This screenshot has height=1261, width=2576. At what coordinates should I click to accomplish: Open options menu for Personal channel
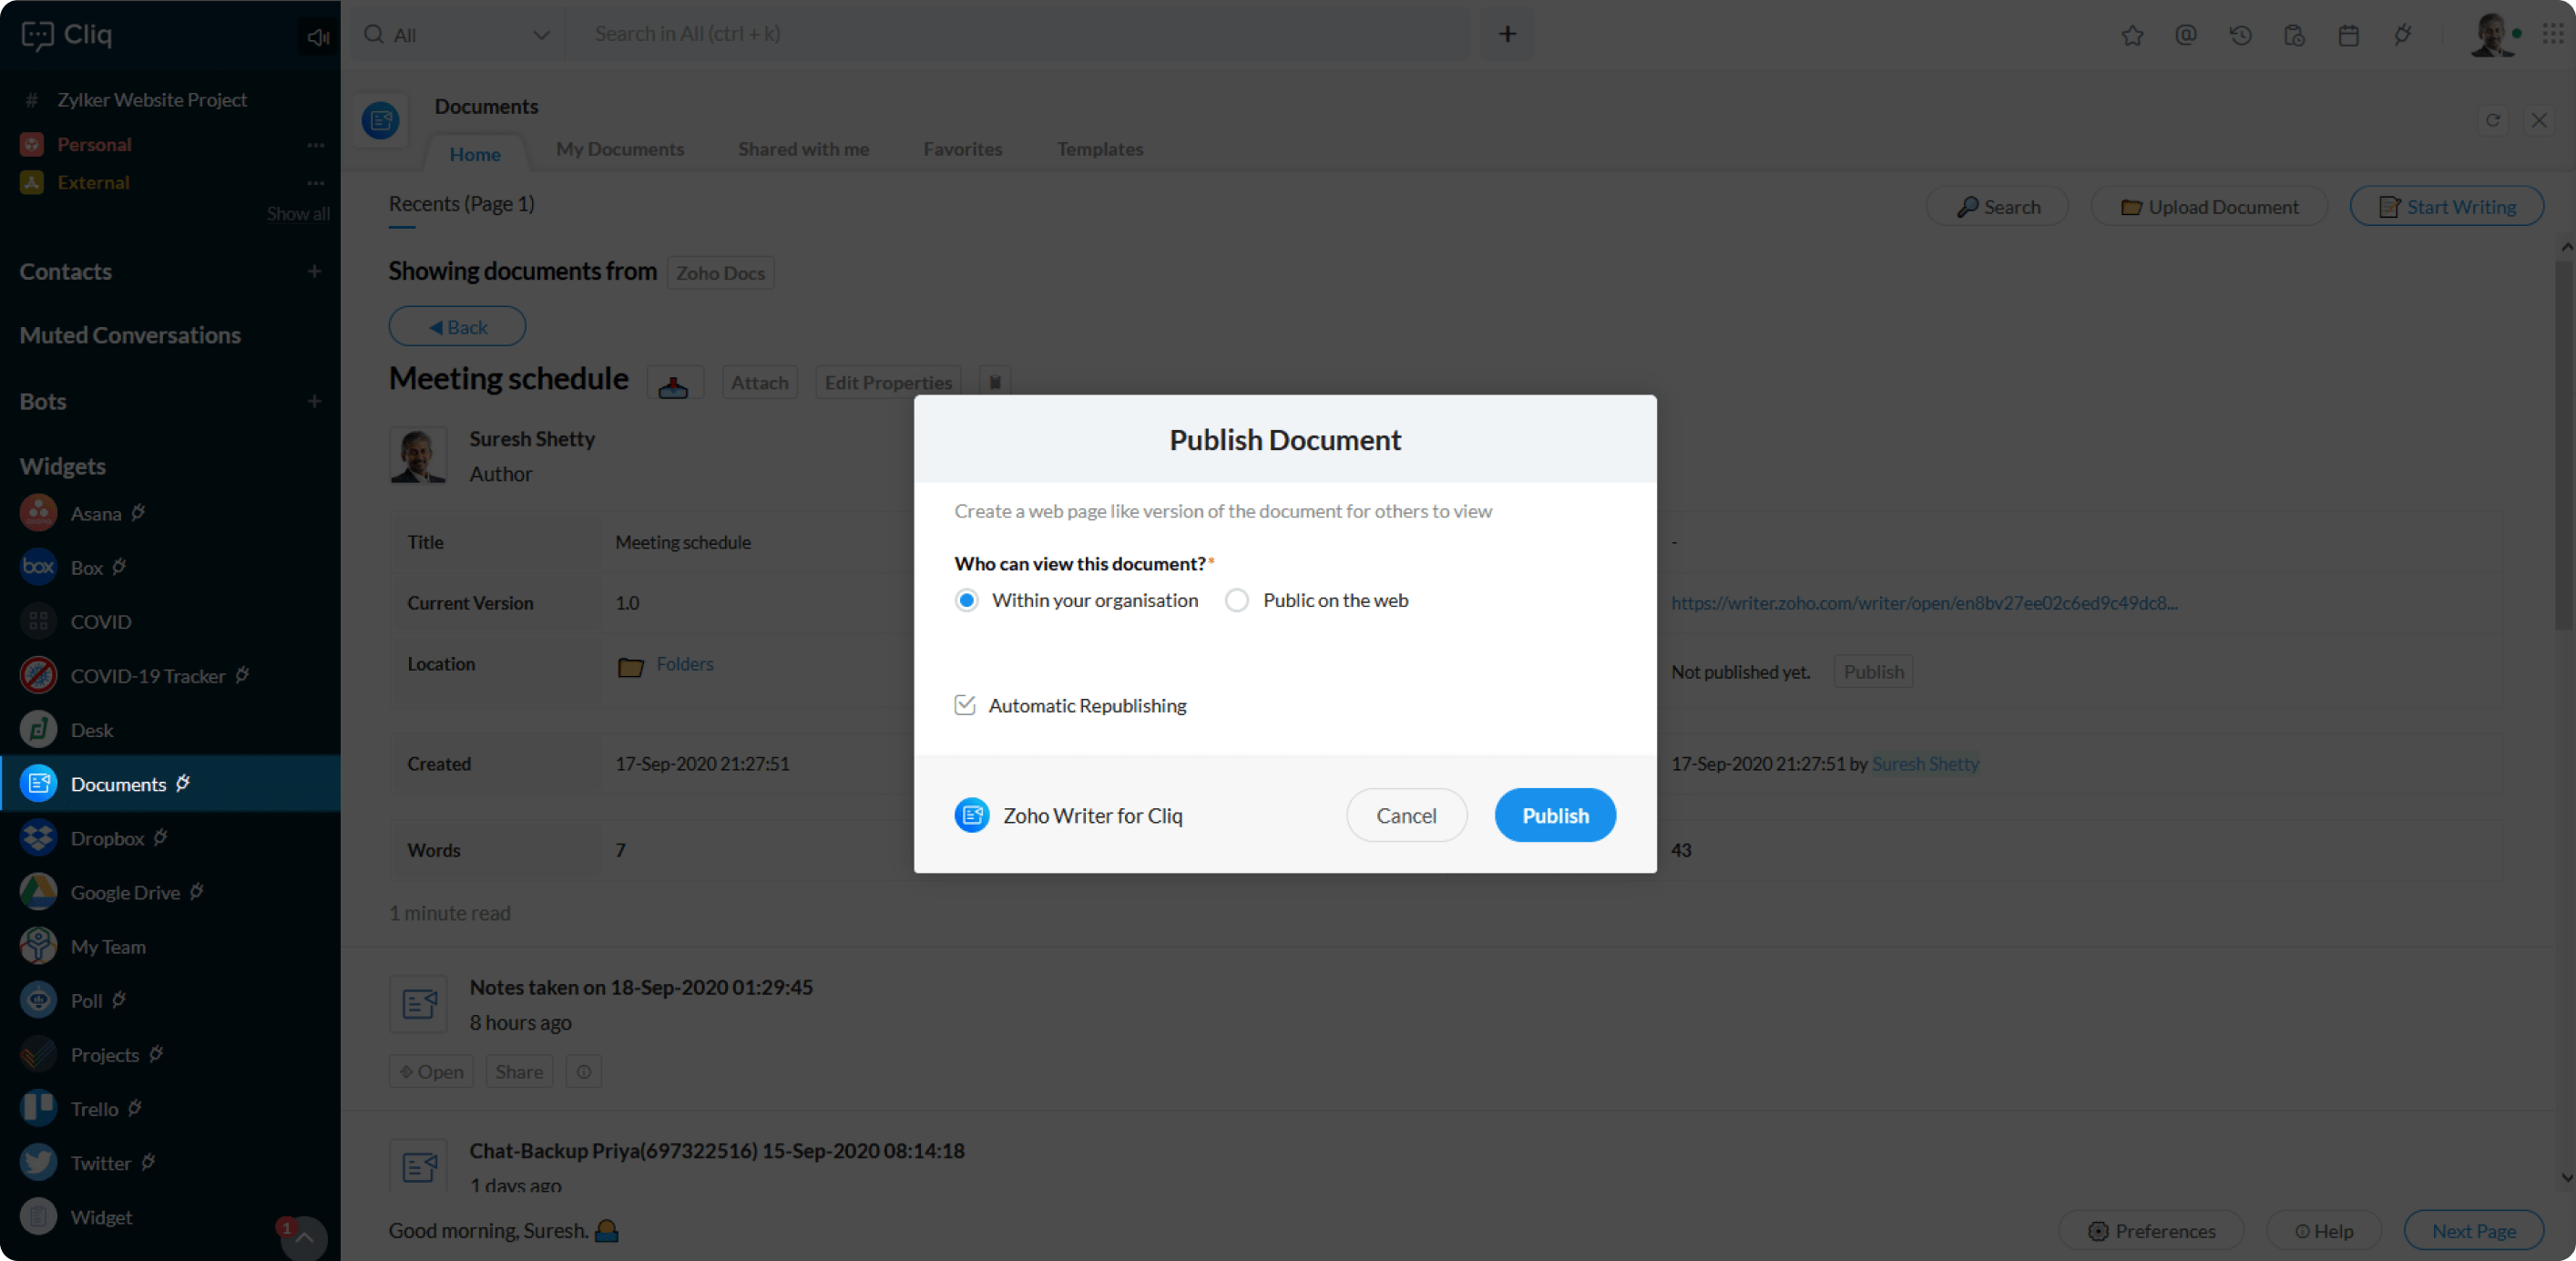(x=316, y=145)
